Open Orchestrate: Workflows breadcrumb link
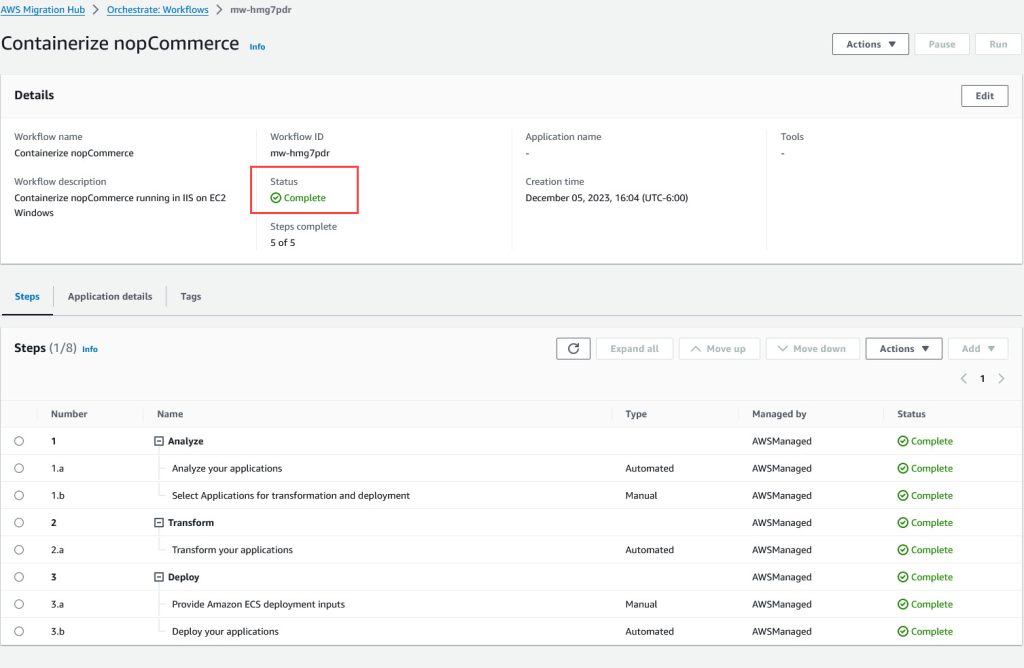 [x=157, y=10]
